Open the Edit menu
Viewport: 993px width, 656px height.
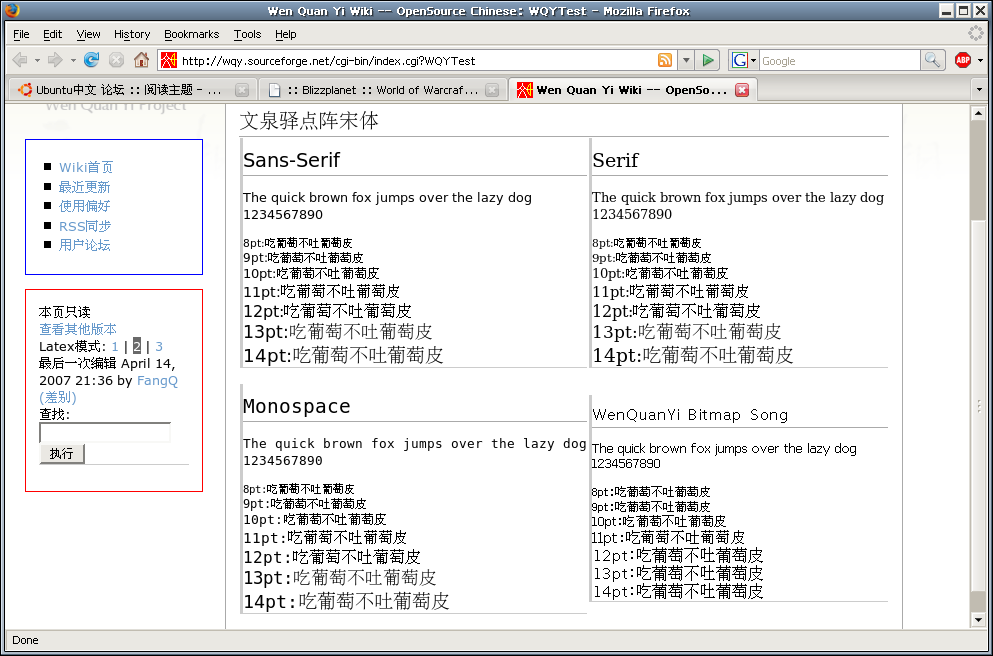[x=53, y=34]
